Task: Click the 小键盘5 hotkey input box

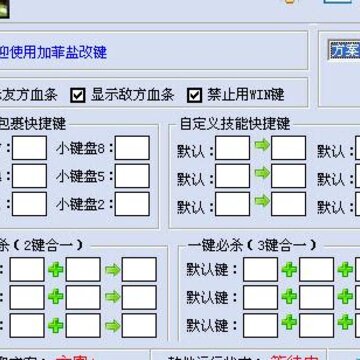Action: [x=132, y=176]
